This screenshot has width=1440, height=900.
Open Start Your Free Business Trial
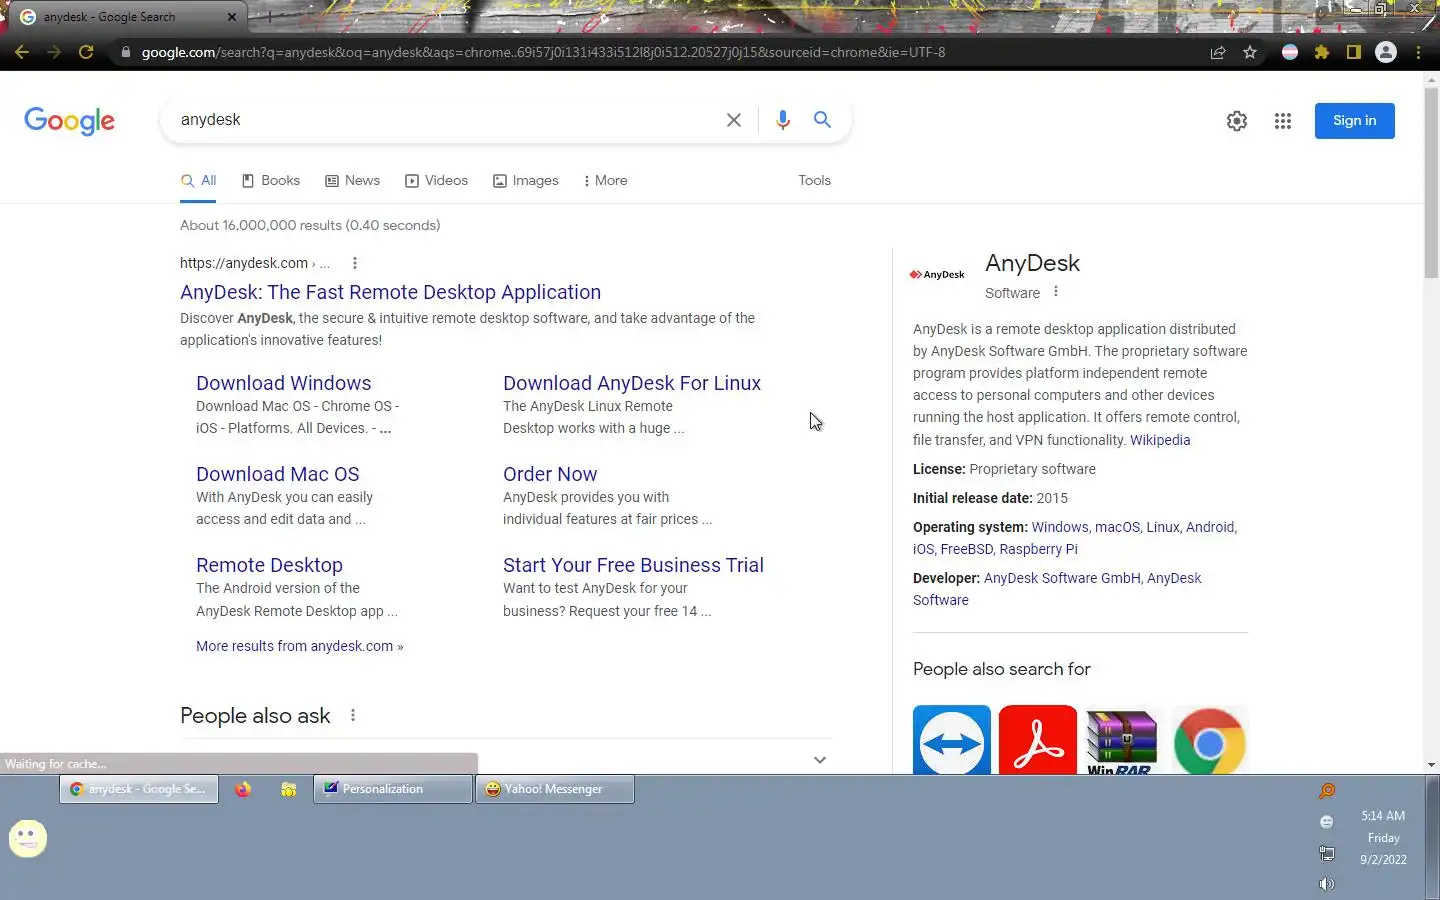633,565
